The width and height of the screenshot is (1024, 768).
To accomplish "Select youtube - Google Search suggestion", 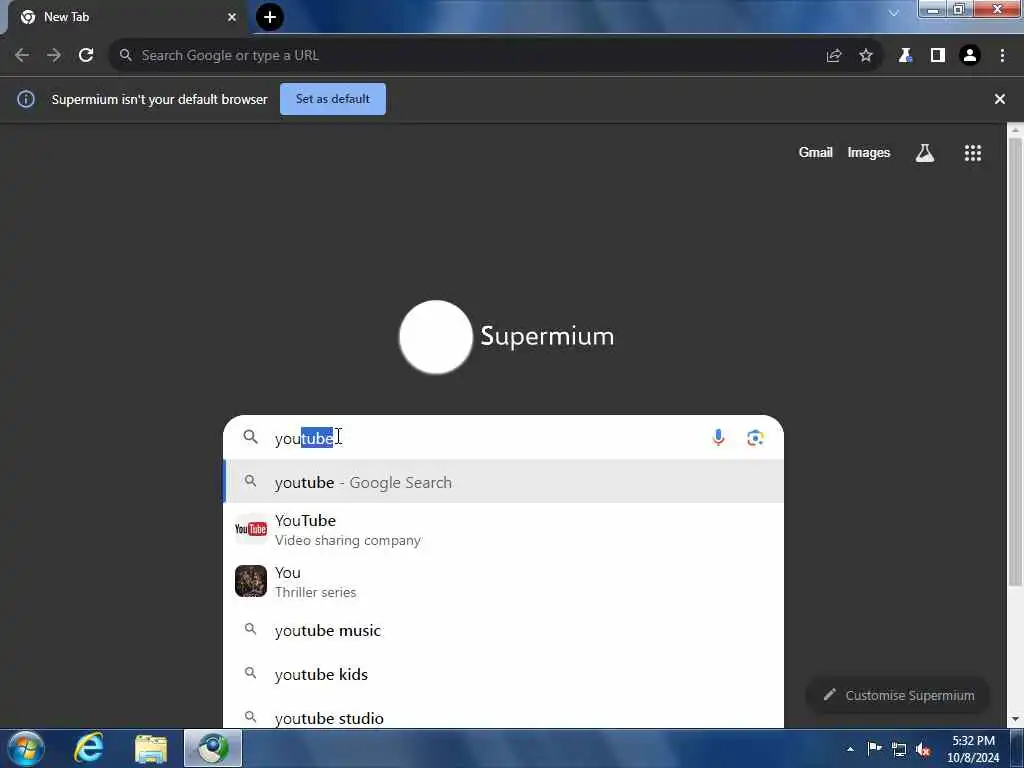I will [x=504, y=482].
